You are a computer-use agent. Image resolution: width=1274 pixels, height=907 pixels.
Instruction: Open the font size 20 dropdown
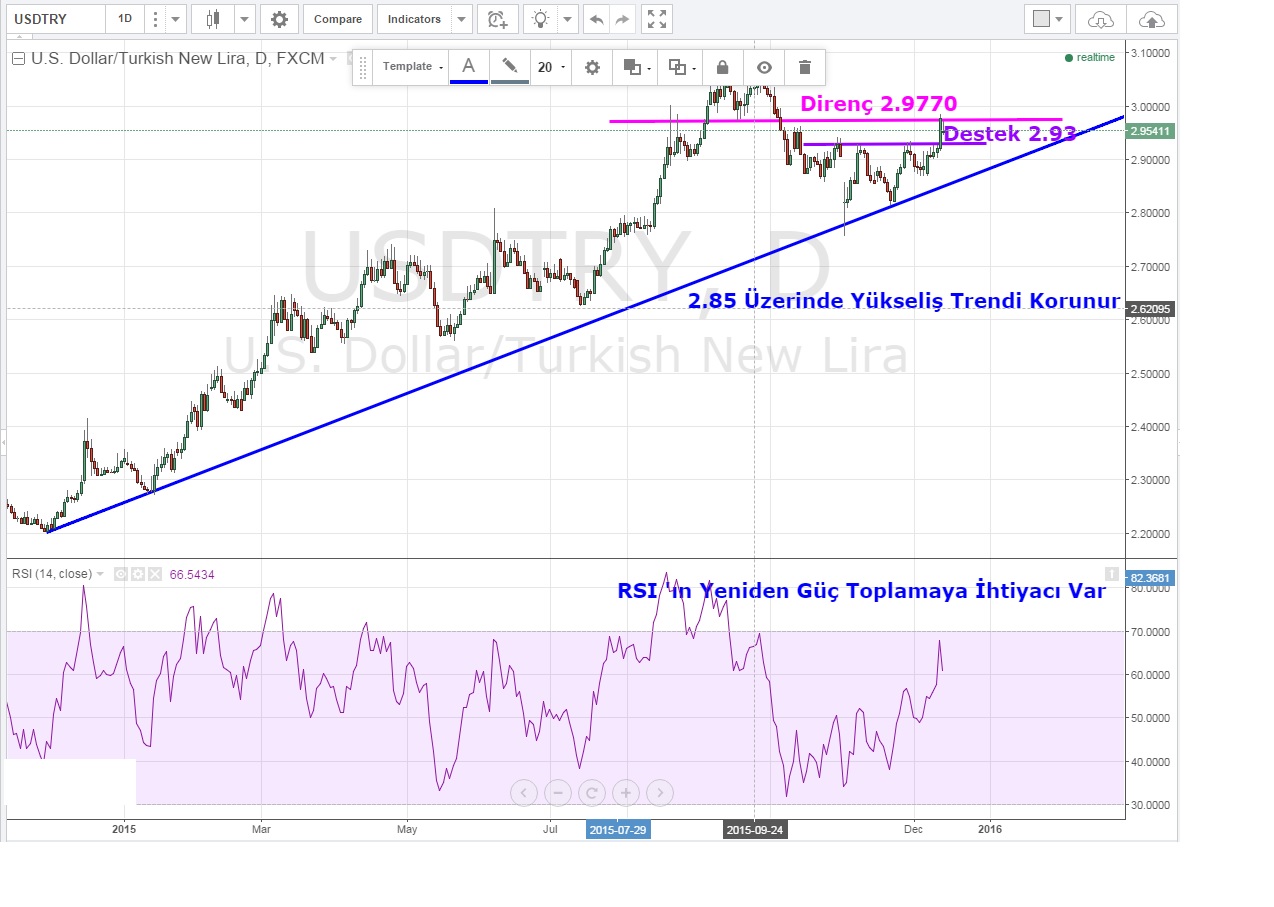551,67
